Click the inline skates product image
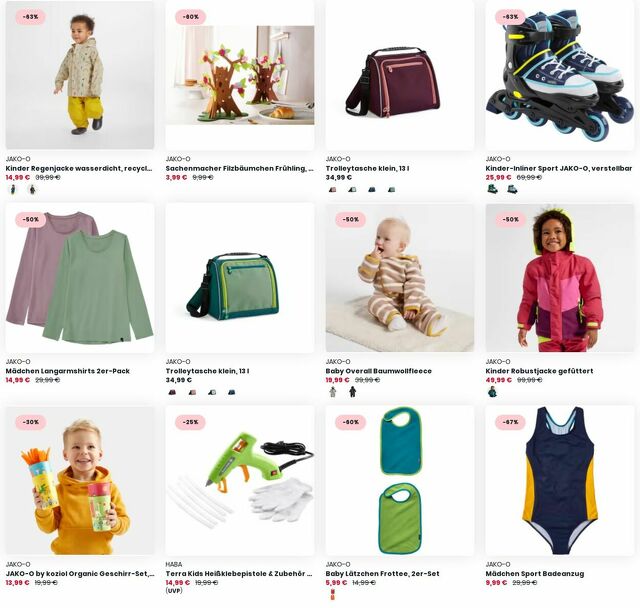Viewport: 640px width, 608px height. 560,75
